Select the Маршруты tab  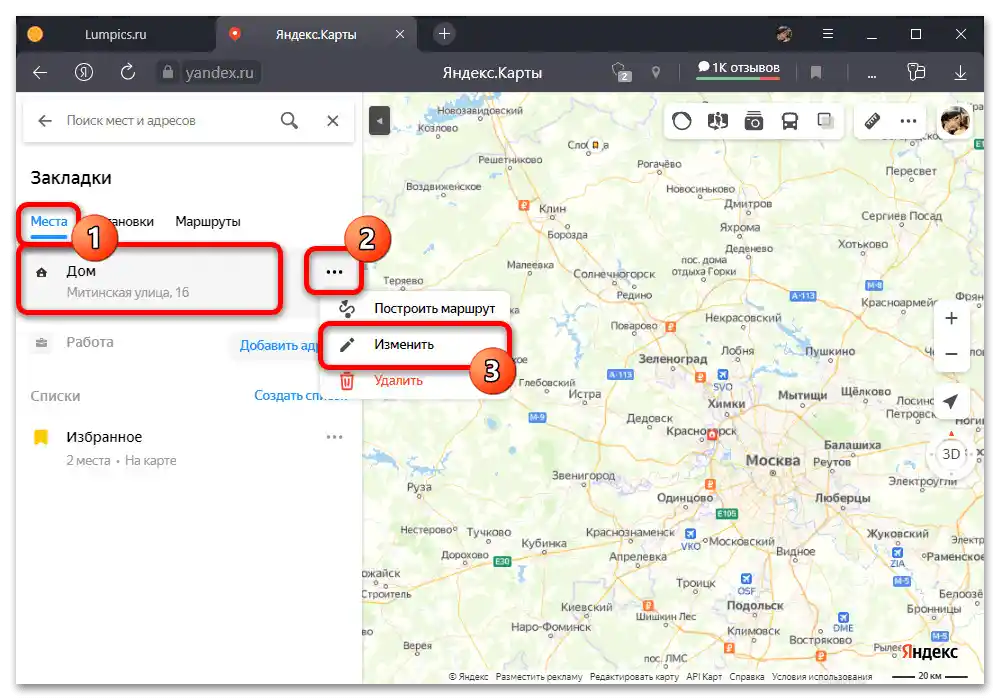(208, 221)
